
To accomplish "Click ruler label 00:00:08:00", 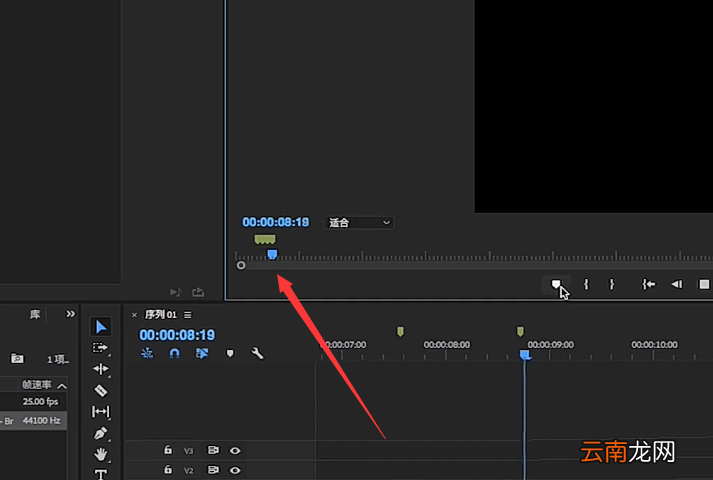I will [x=447, y=345].
